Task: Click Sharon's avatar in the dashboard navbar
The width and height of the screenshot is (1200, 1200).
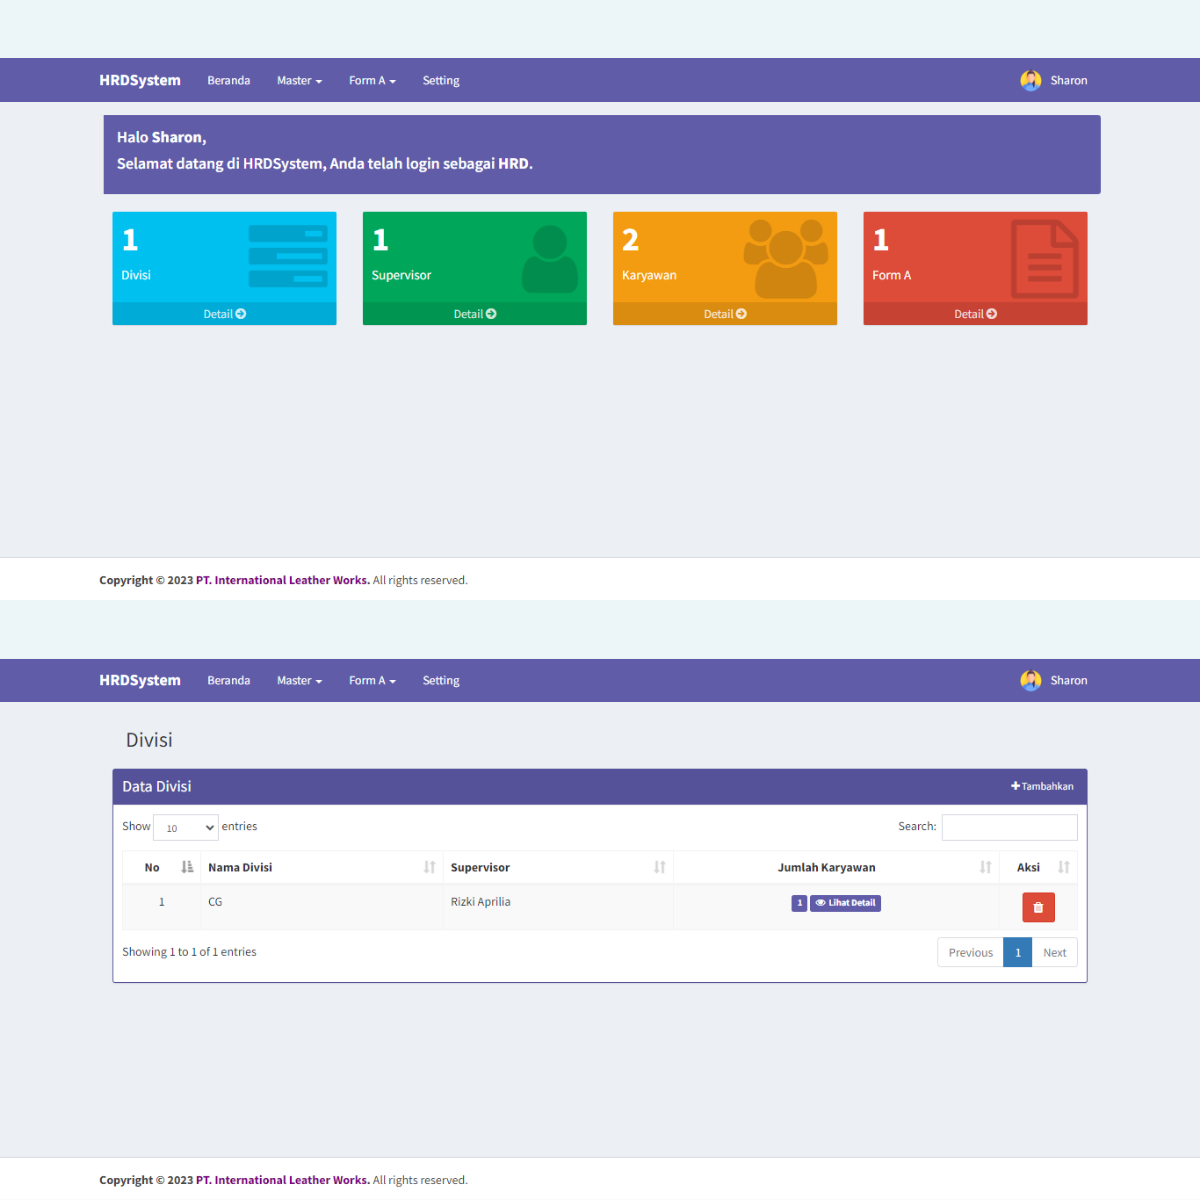Action: [1031, 80]
